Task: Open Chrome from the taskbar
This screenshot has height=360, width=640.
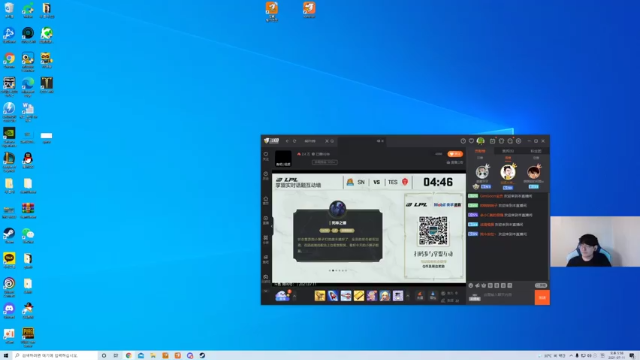Action: pos(129,356)
